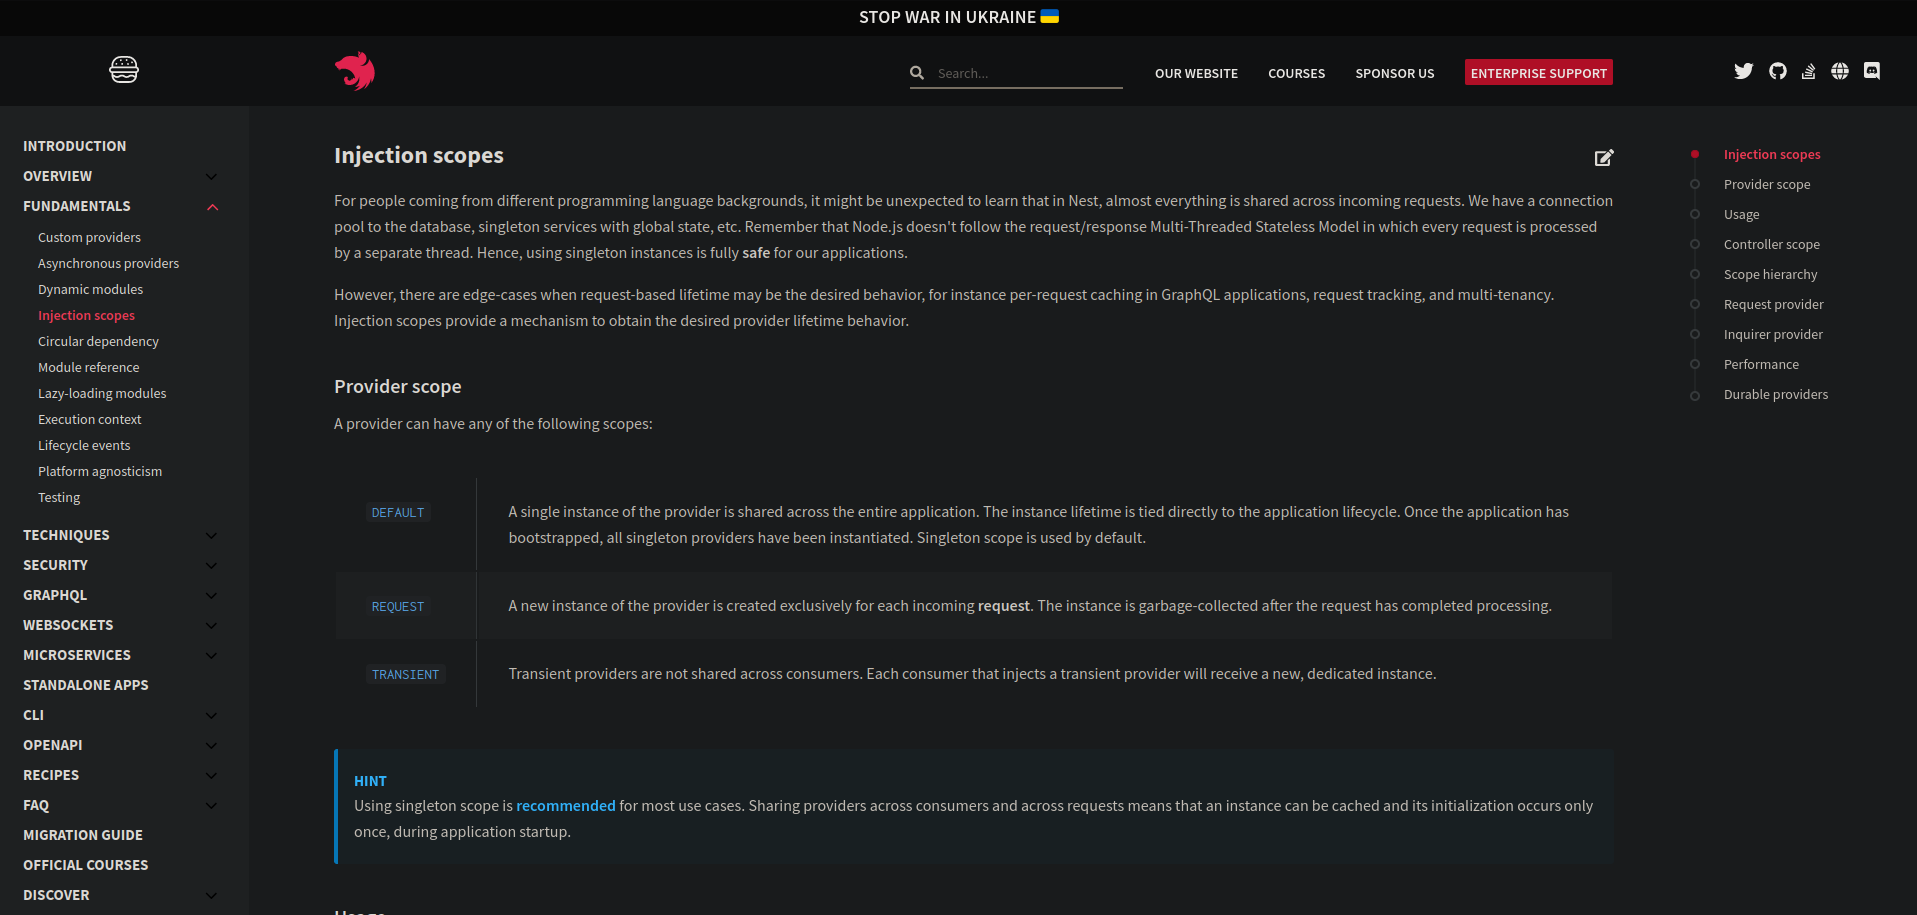
Task: Expand the Recipes section chevron
Action: [211, 776]
